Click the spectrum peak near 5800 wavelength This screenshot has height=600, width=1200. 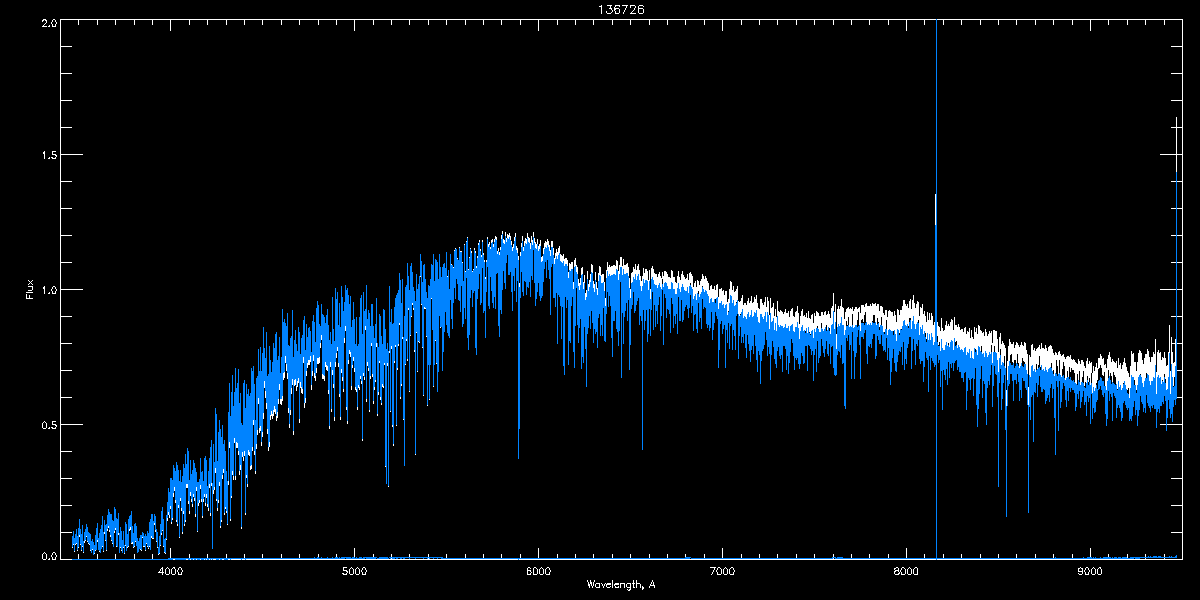[506, 238]
